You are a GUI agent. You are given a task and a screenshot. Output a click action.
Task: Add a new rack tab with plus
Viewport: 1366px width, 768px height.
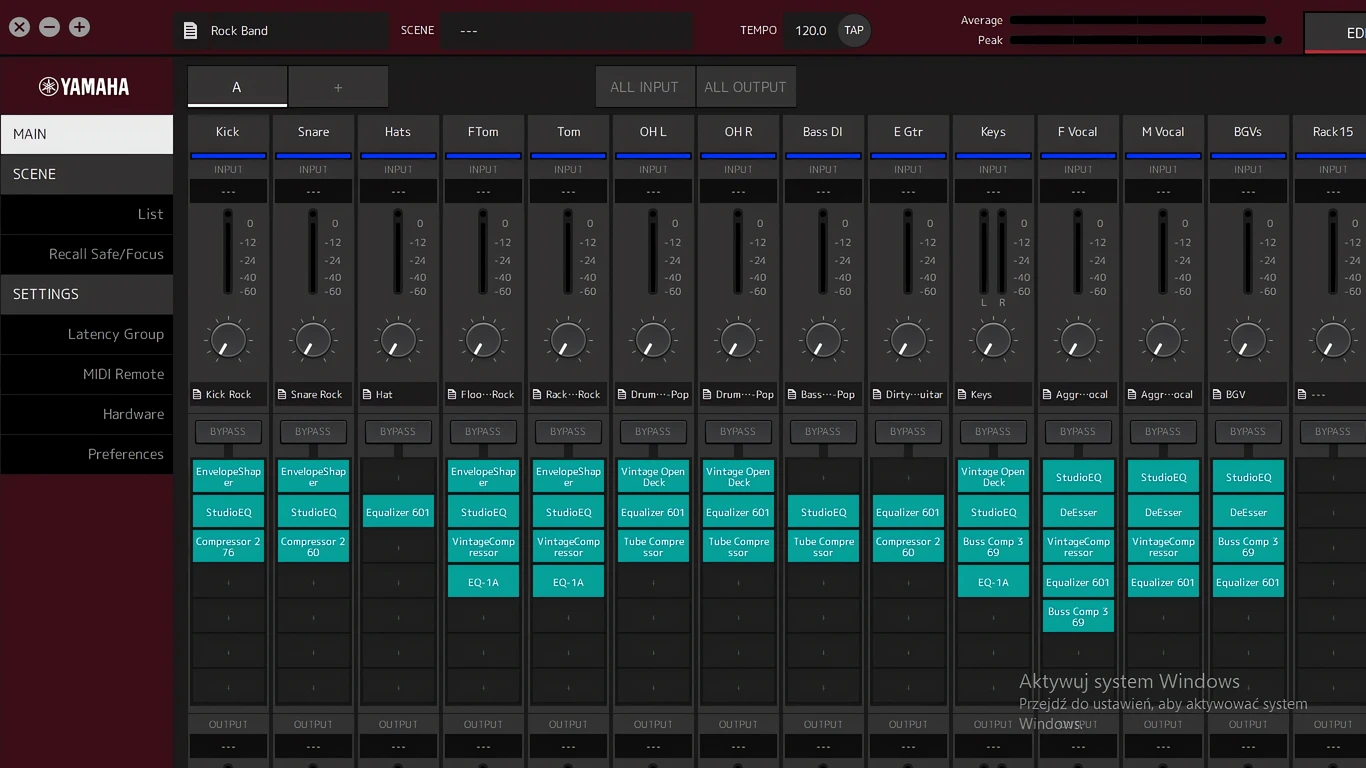[x=338, y=87]
